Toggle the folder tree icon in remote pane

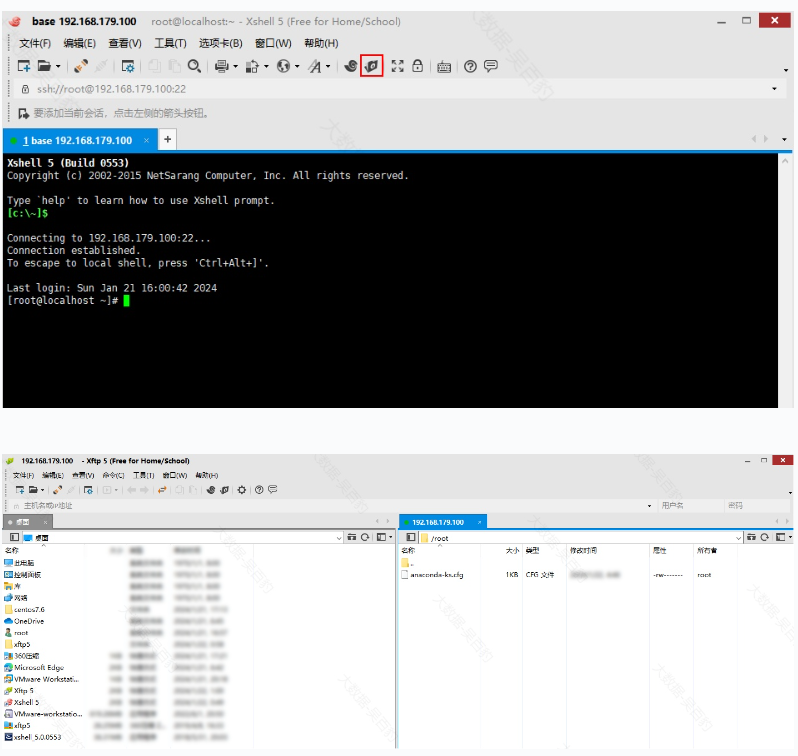pyautogui.click(x=411, y=538)
